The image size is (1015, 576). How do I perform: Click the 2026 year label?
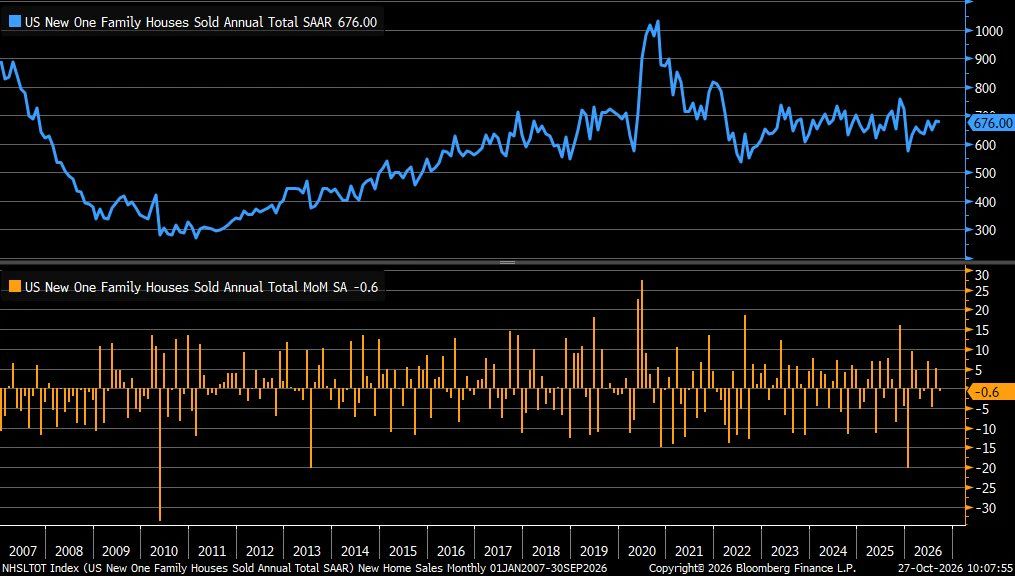928,551
